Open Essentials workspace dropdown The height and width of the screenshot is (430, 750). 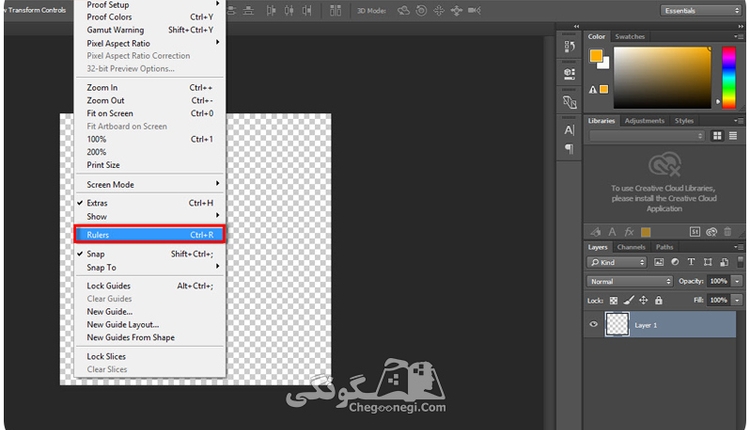(701, 11)
